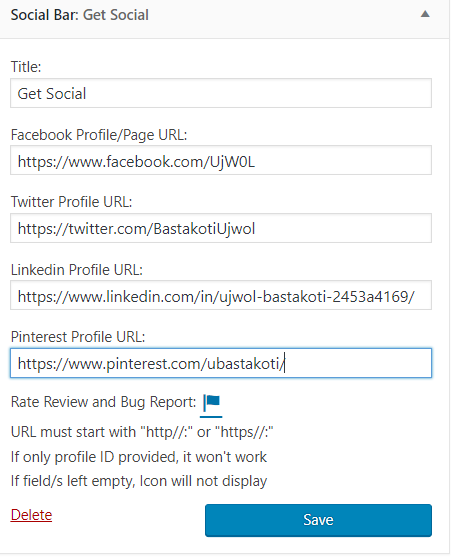Click the Title: label

coord(26,67)
